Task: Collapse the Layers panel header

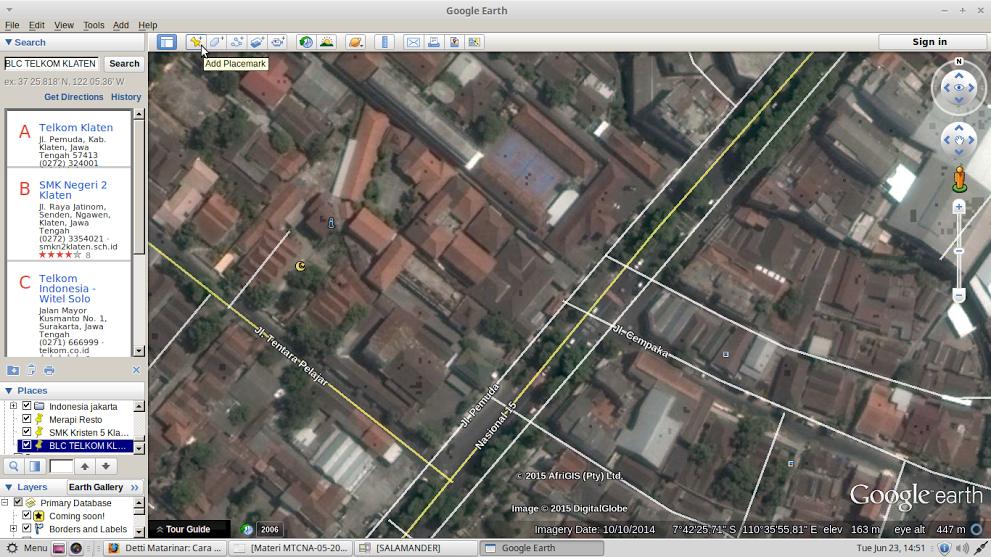Action: coord(27,487)
